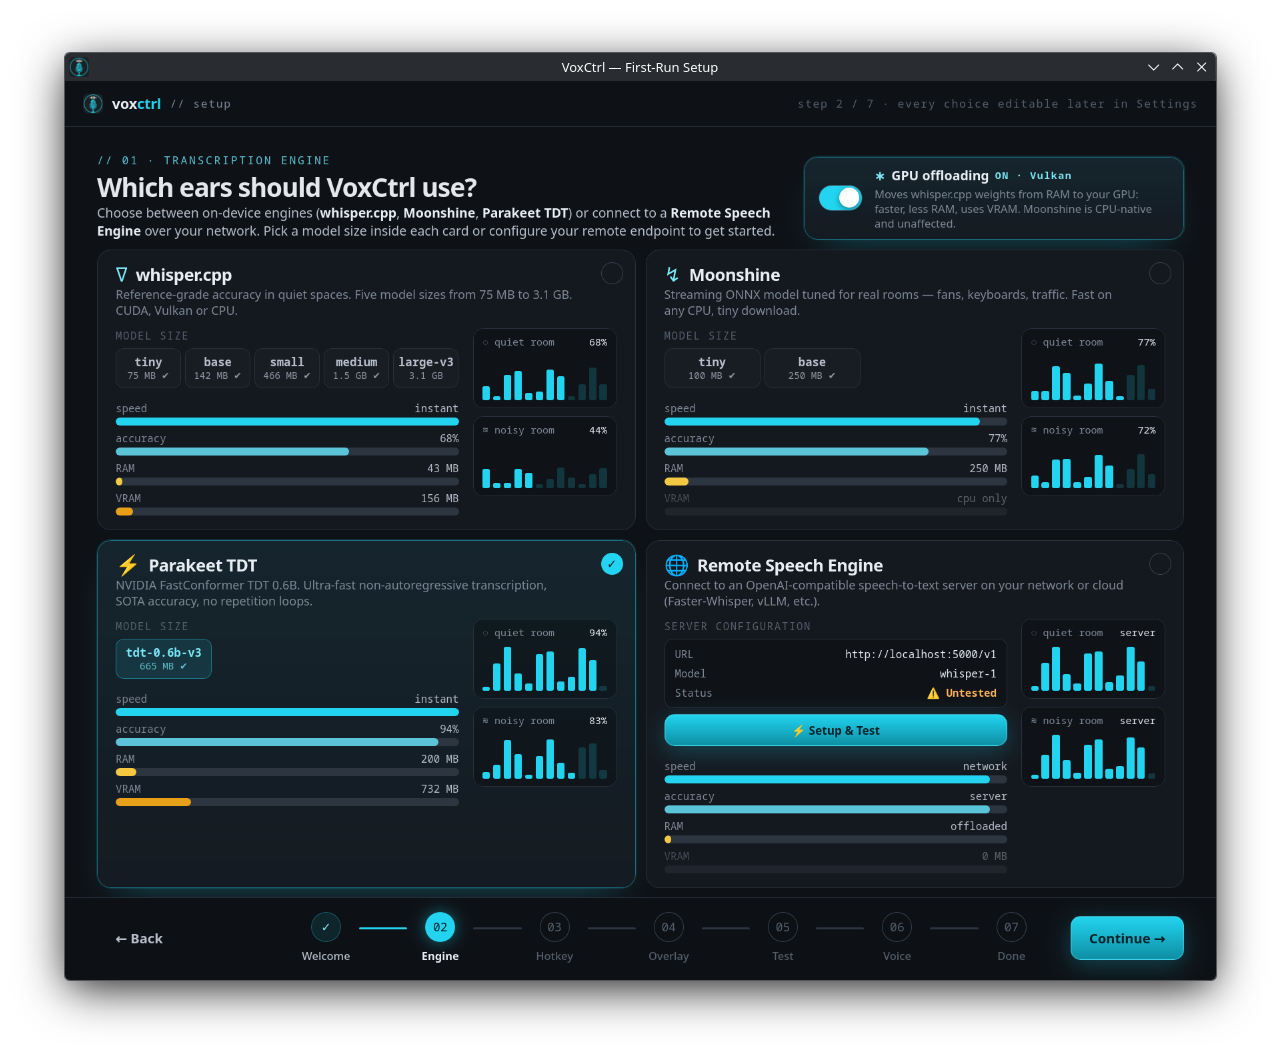Click the Moonshine card title
This screenshot has width=1281, height=1057.
tap(735, 275)
